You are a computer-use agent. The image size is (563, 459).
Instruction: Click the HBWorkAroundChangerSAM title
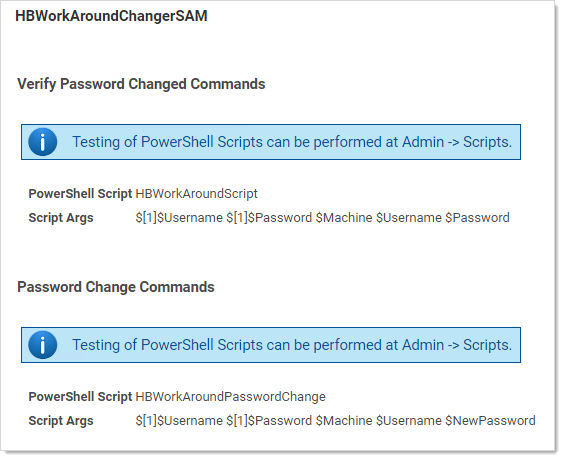[111, 16]
